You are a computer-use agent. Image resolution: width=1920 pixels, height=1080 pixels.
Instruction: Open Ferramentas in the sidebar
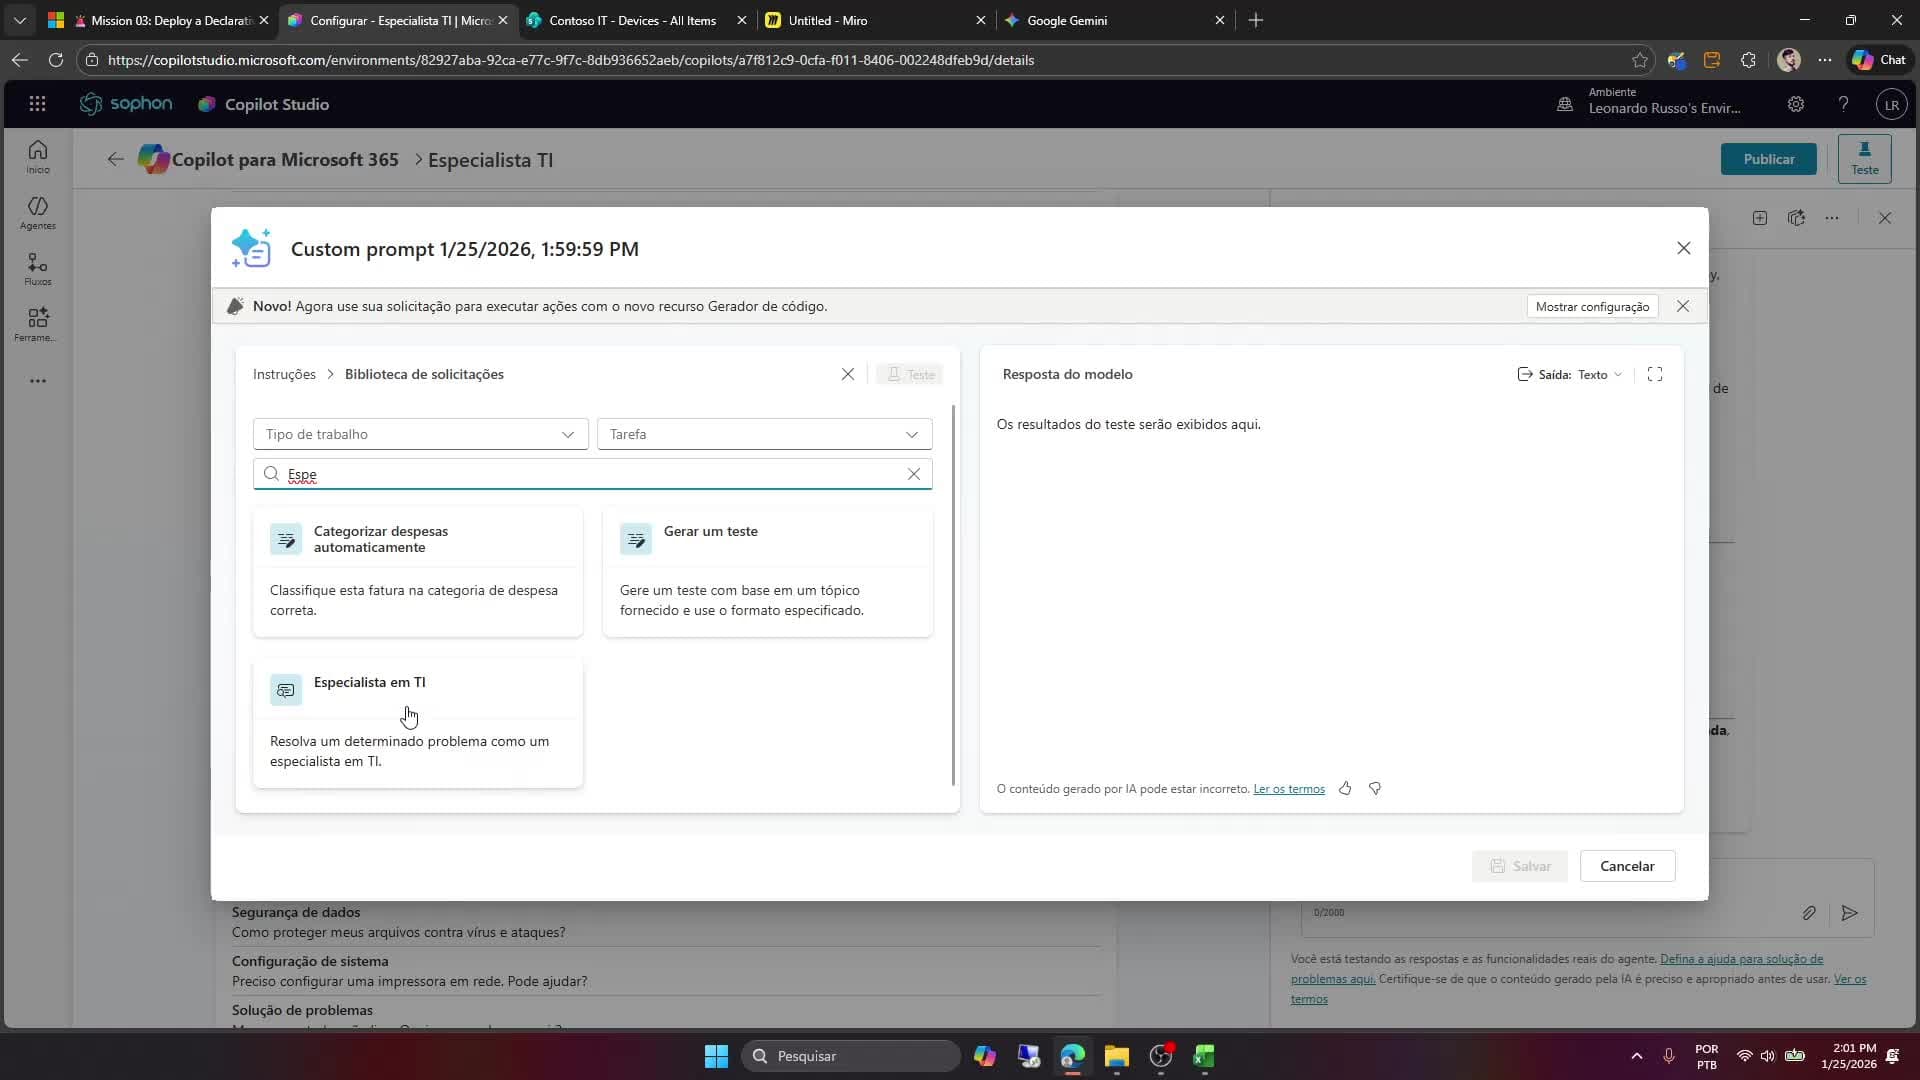37,322
